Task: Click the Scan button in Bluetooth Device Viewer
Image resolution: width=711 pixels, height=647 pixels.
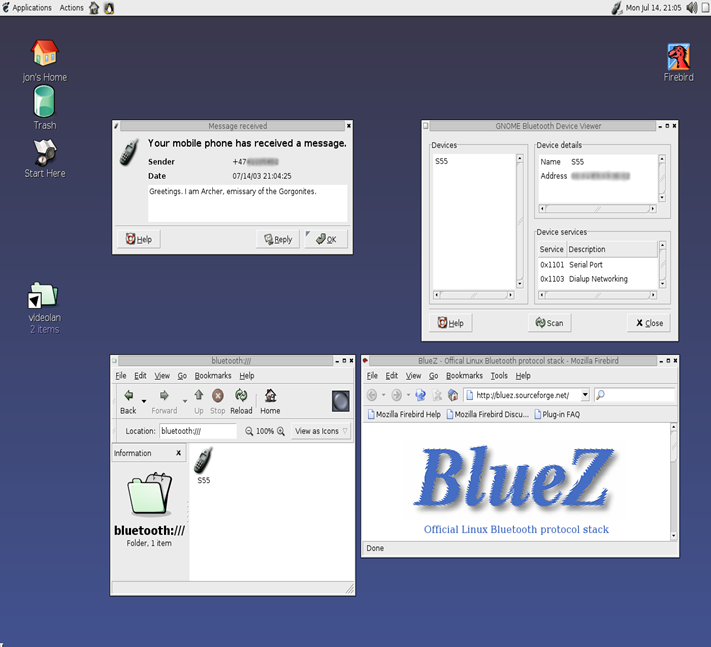Action: click(549, 323)
